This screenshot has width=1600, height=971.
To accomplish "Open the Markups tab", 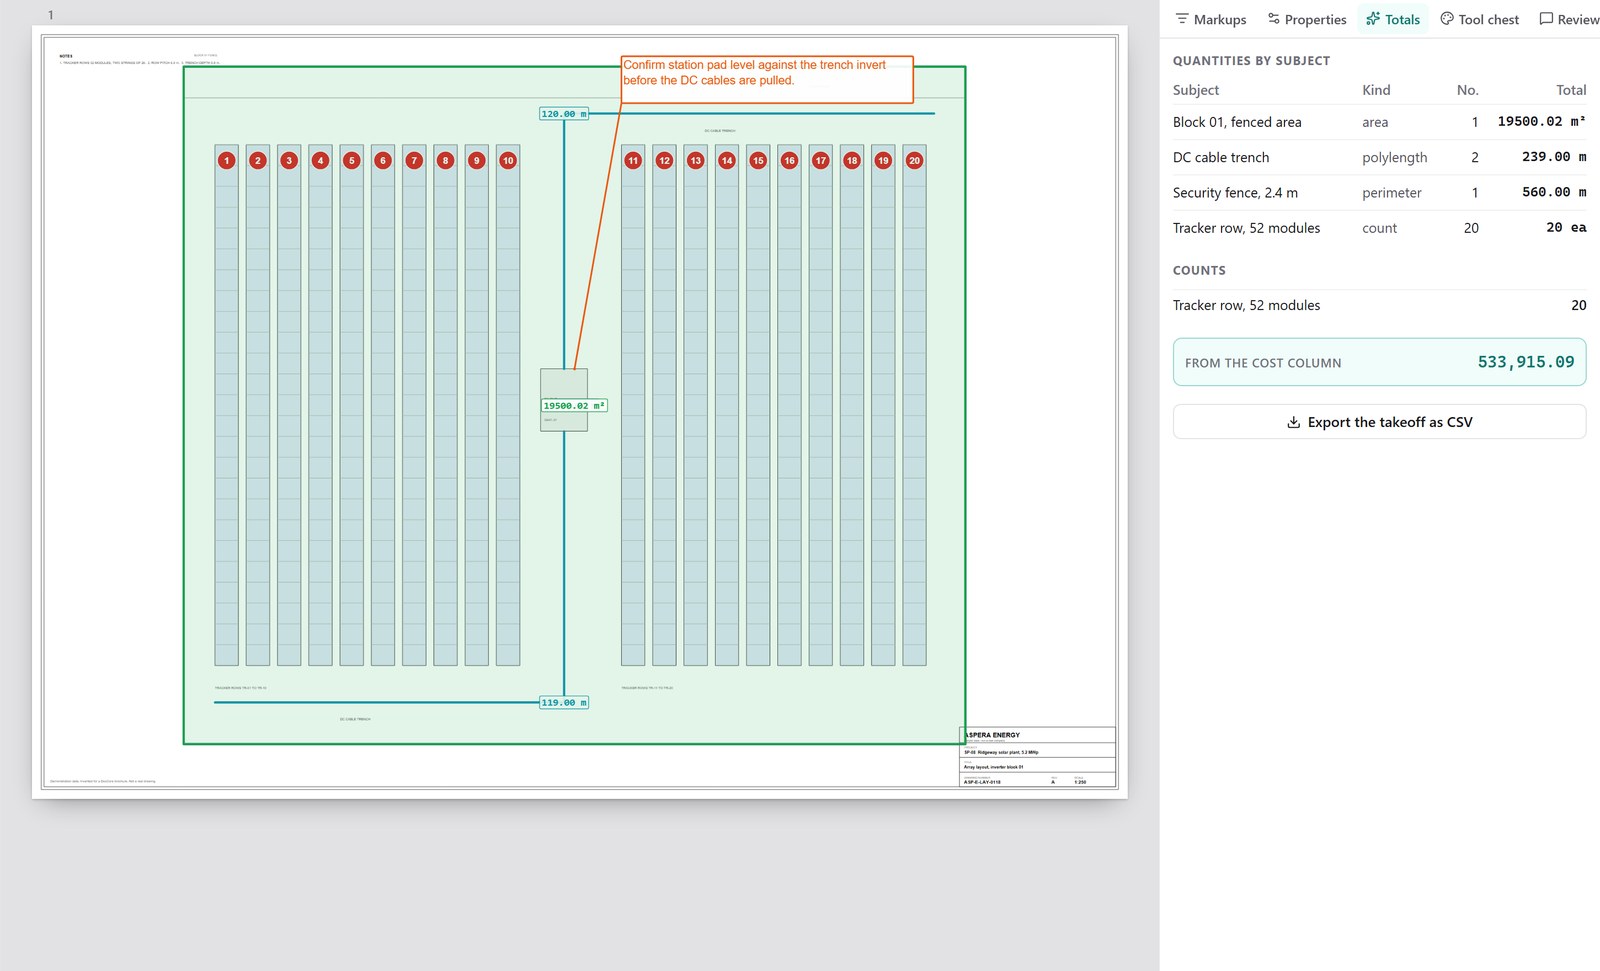I will tap(1210, 19).
